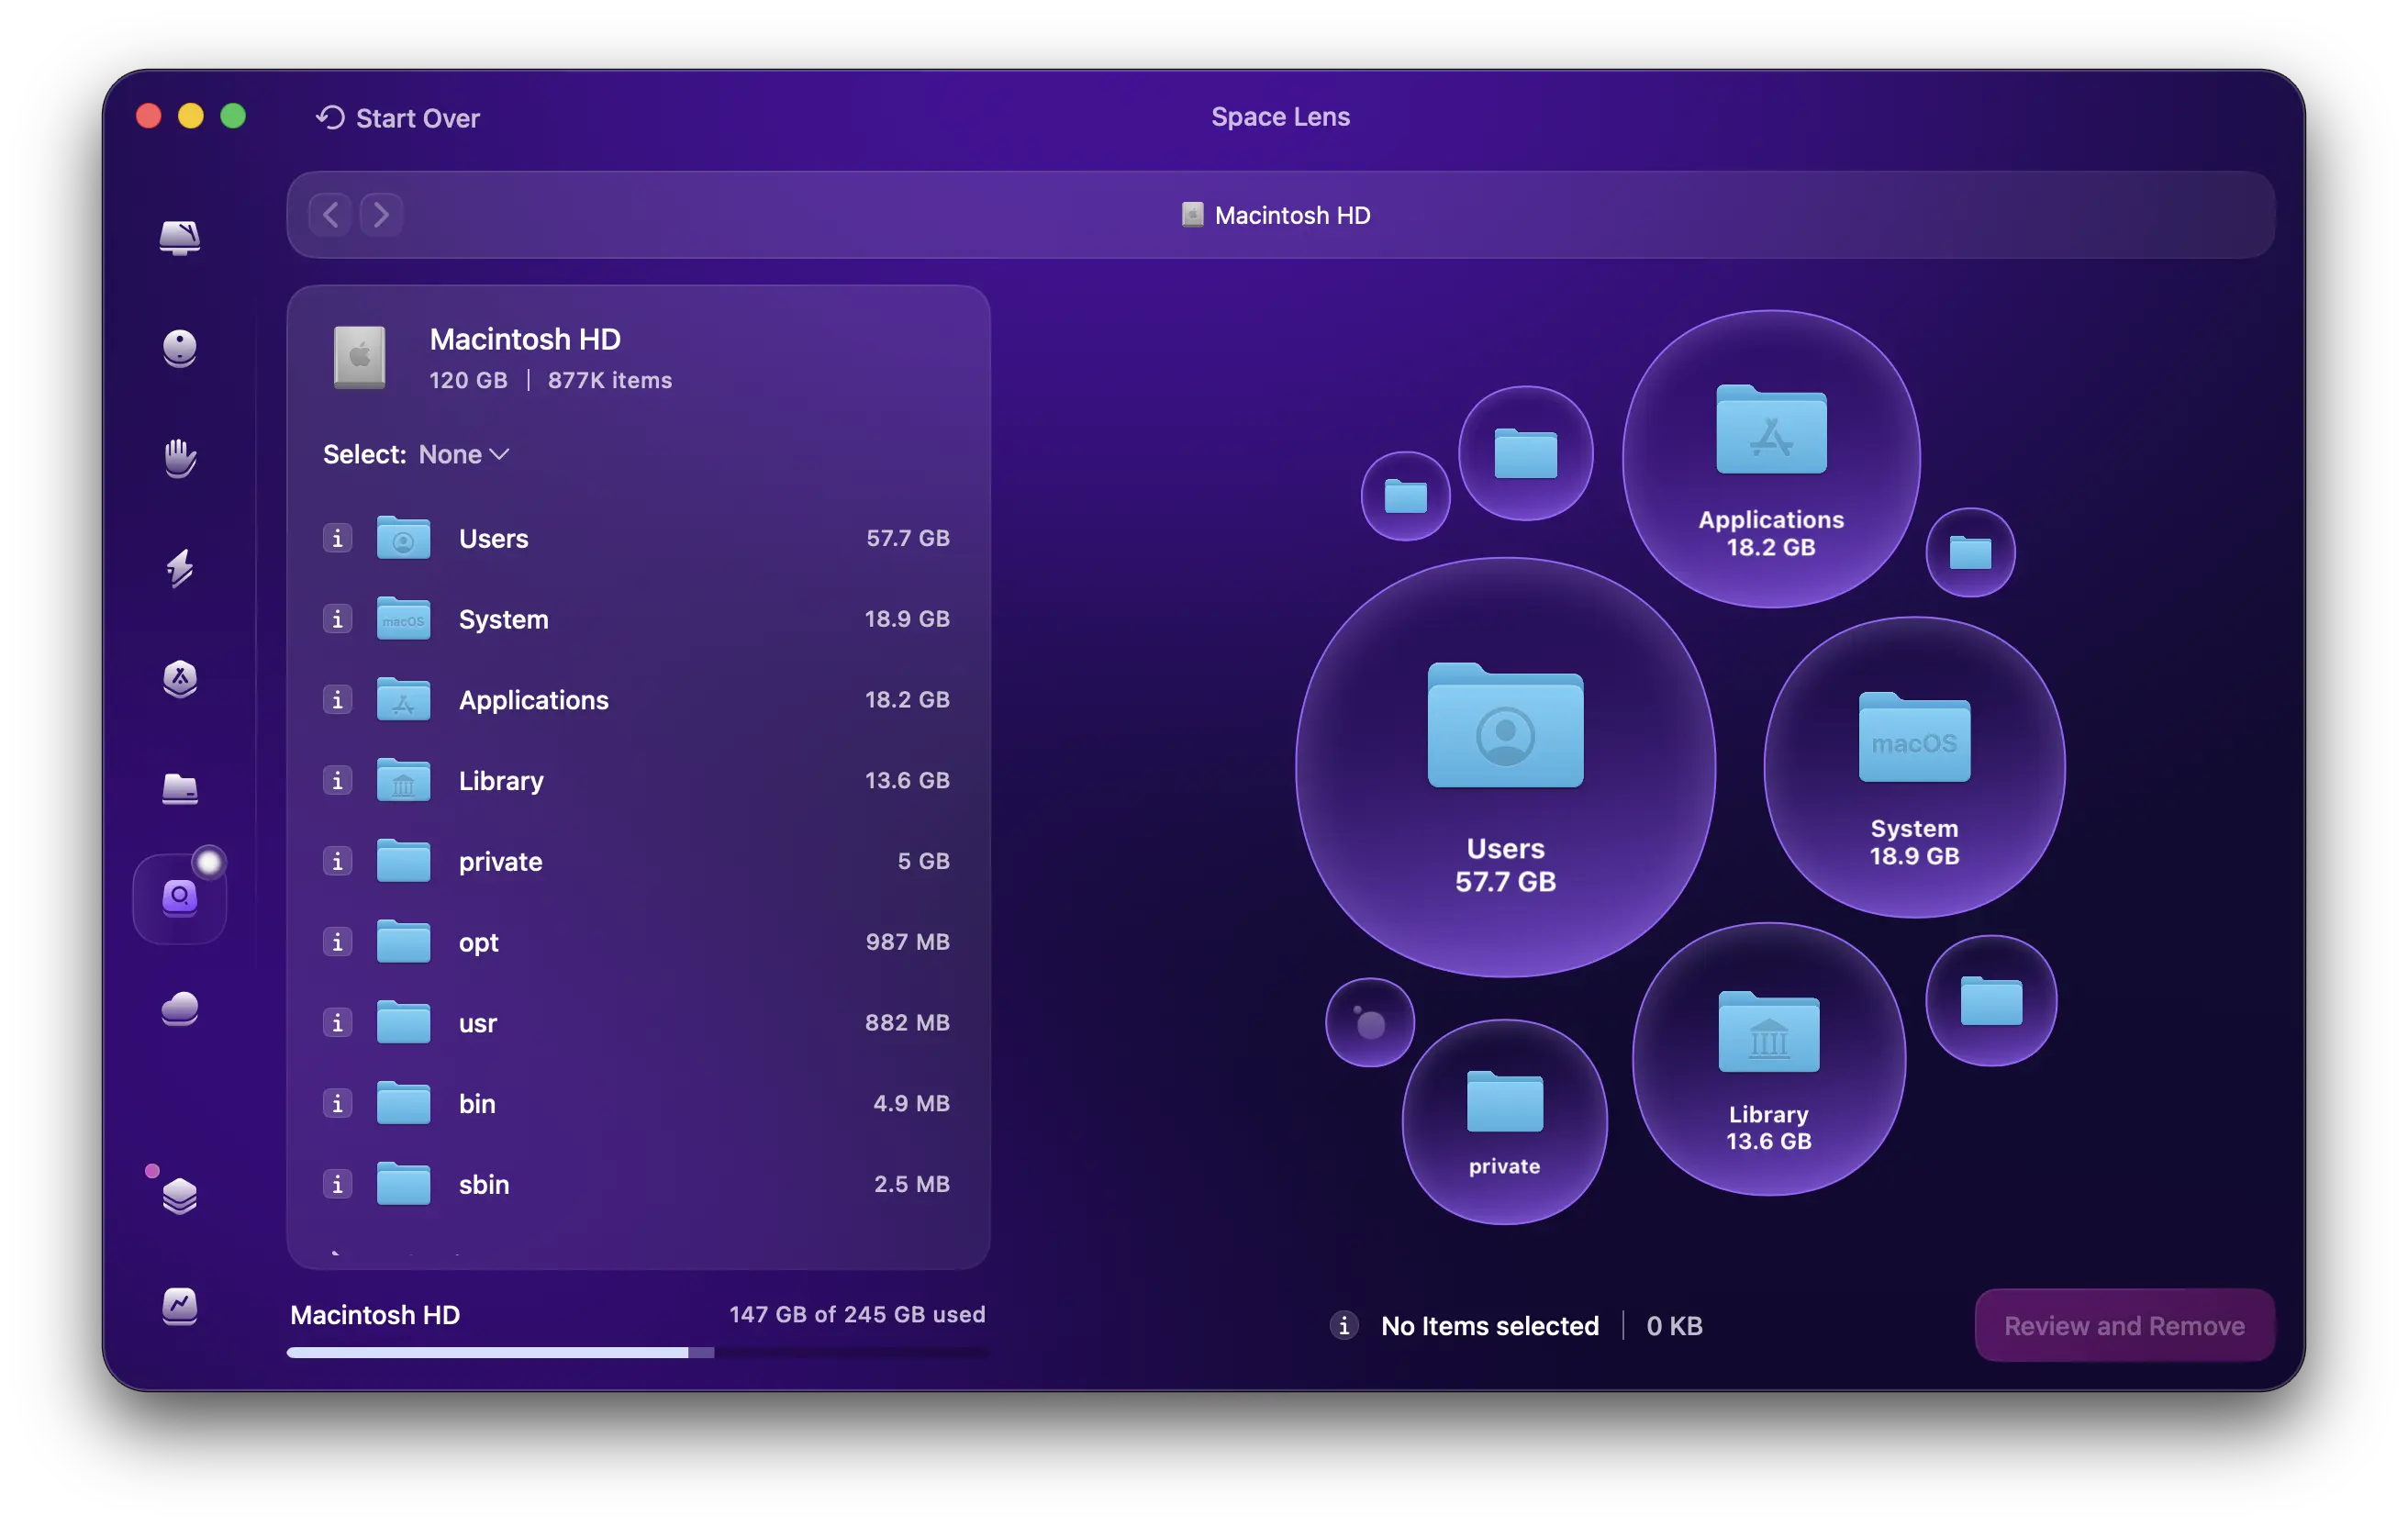Open the dot bubble left of private bubble
Viewport: 2408px width, 1527px height.
[1370, 1023]
